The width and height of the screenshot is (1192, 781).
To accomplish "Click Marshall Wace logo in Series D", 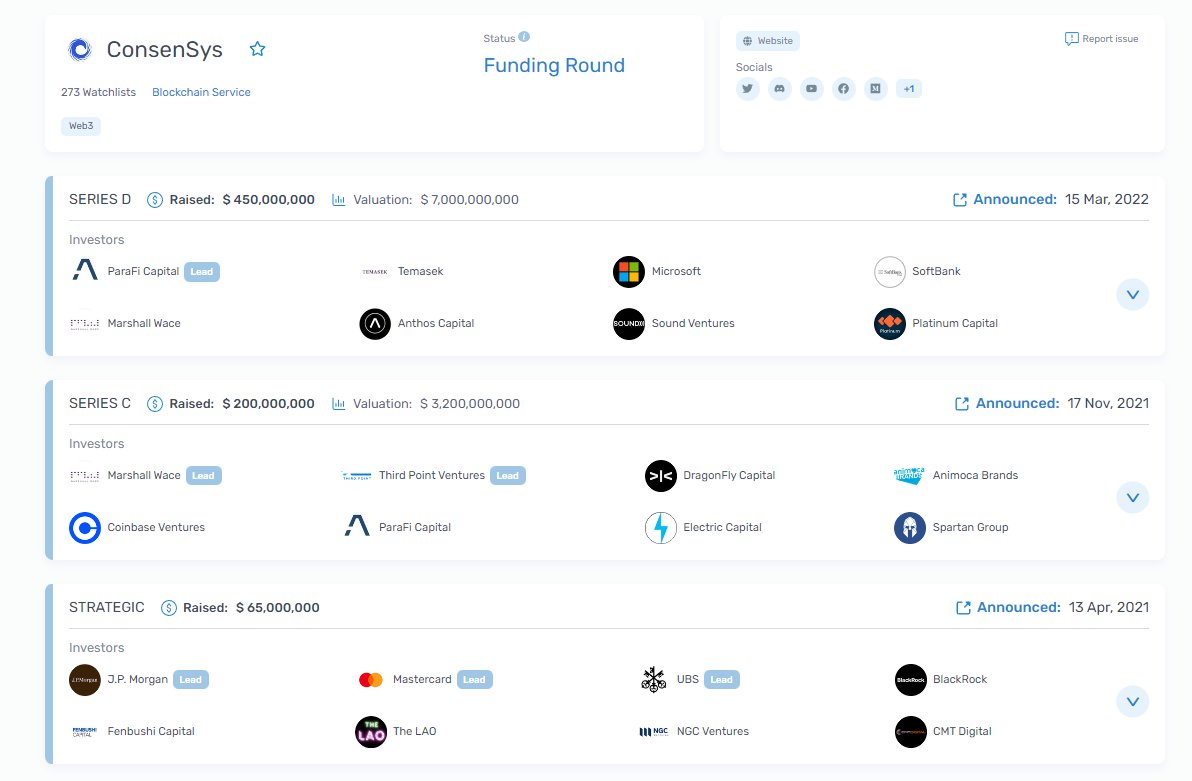I will pos(84,323).
